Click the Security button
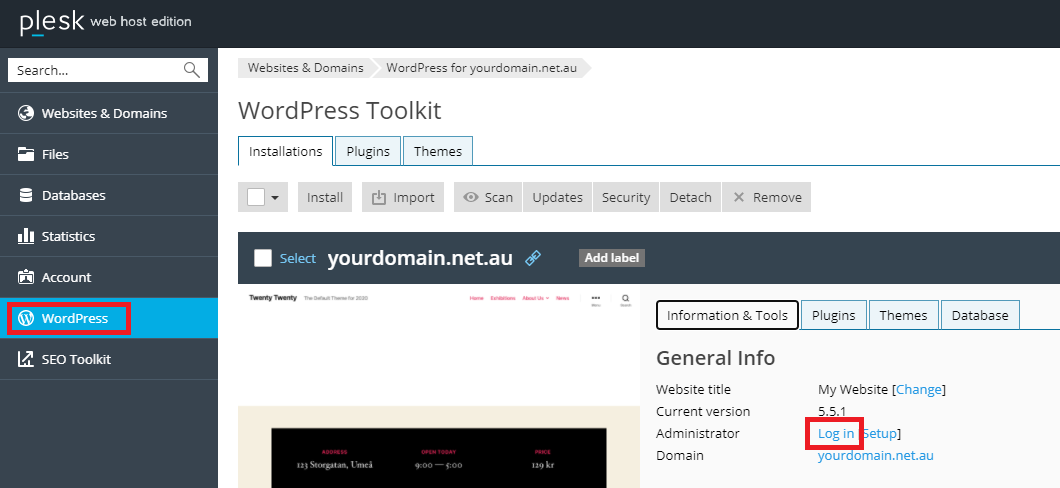The height and width of the screenshot is (488, 1060). [x=626, y=197]
